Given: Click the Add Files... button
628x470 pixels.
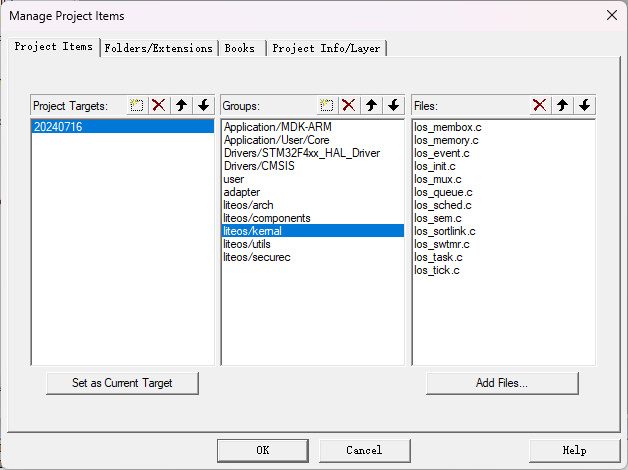Looking at the screenshot, I should pyautogui.click(x=502, y=383).
